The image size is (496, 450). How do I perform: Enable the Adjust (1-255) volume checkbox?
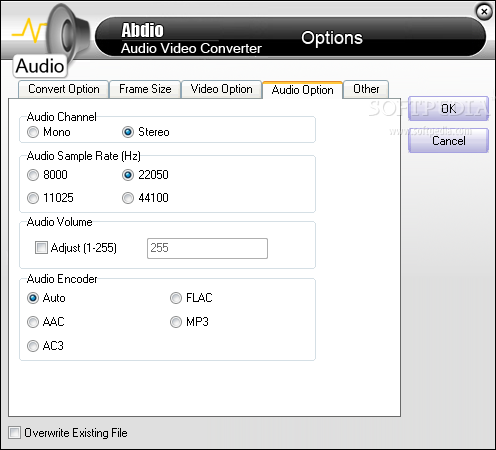41,248
